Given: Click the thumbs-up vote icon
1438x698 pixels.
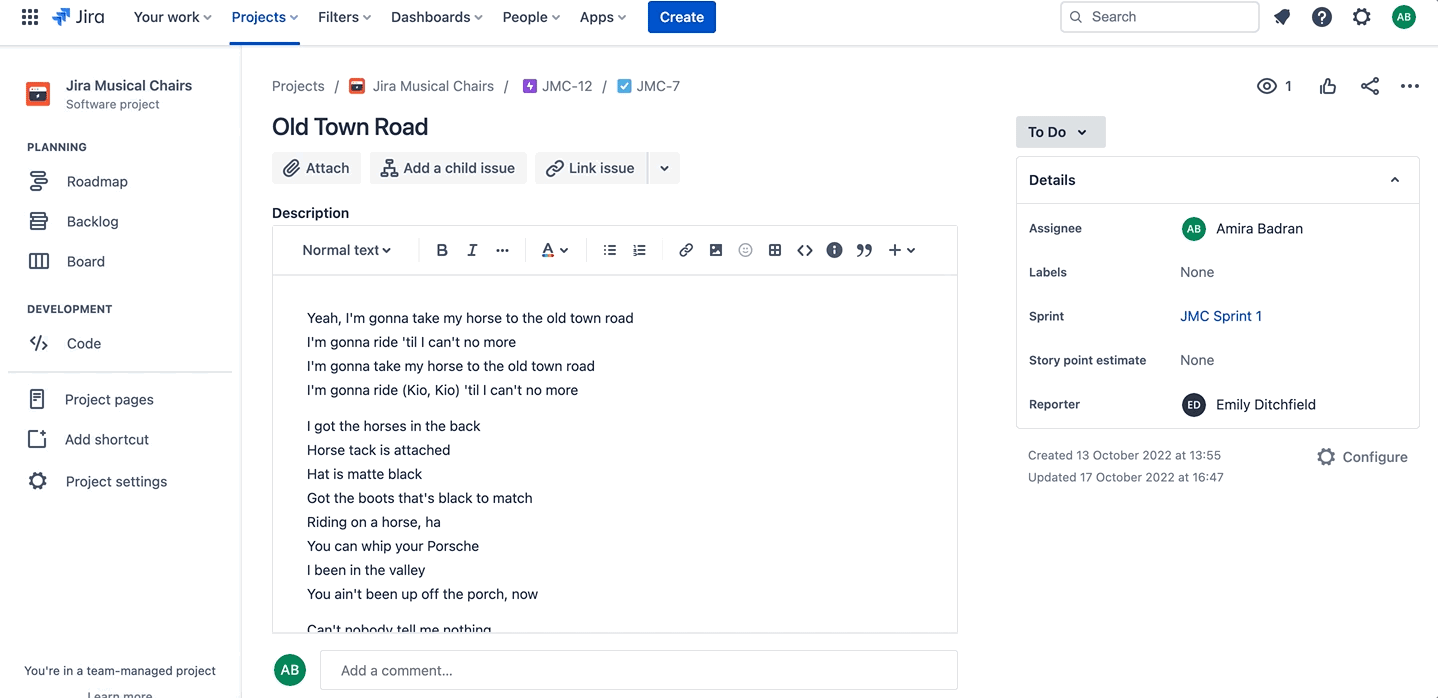Looking at the screenshot, I should pyautogui.click(x=1328, y=86).
